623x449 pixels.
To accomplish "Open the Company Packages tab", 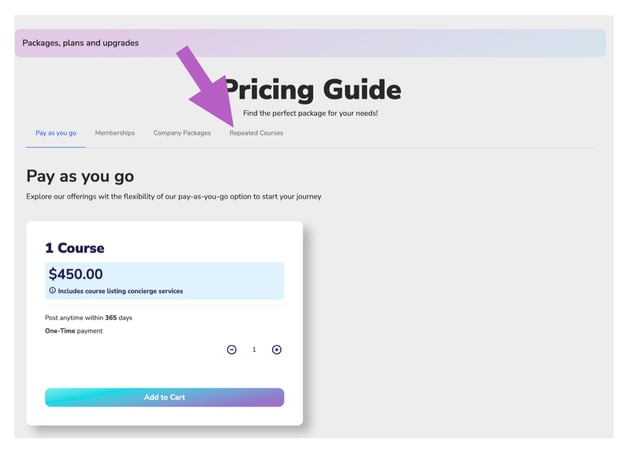I will coord(182,133).
